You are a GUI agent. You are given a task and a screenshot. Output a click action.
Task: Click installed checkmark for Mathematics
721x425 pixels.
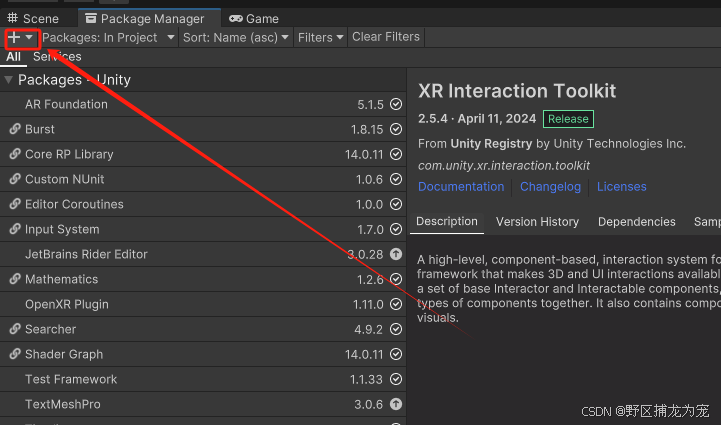396,279
